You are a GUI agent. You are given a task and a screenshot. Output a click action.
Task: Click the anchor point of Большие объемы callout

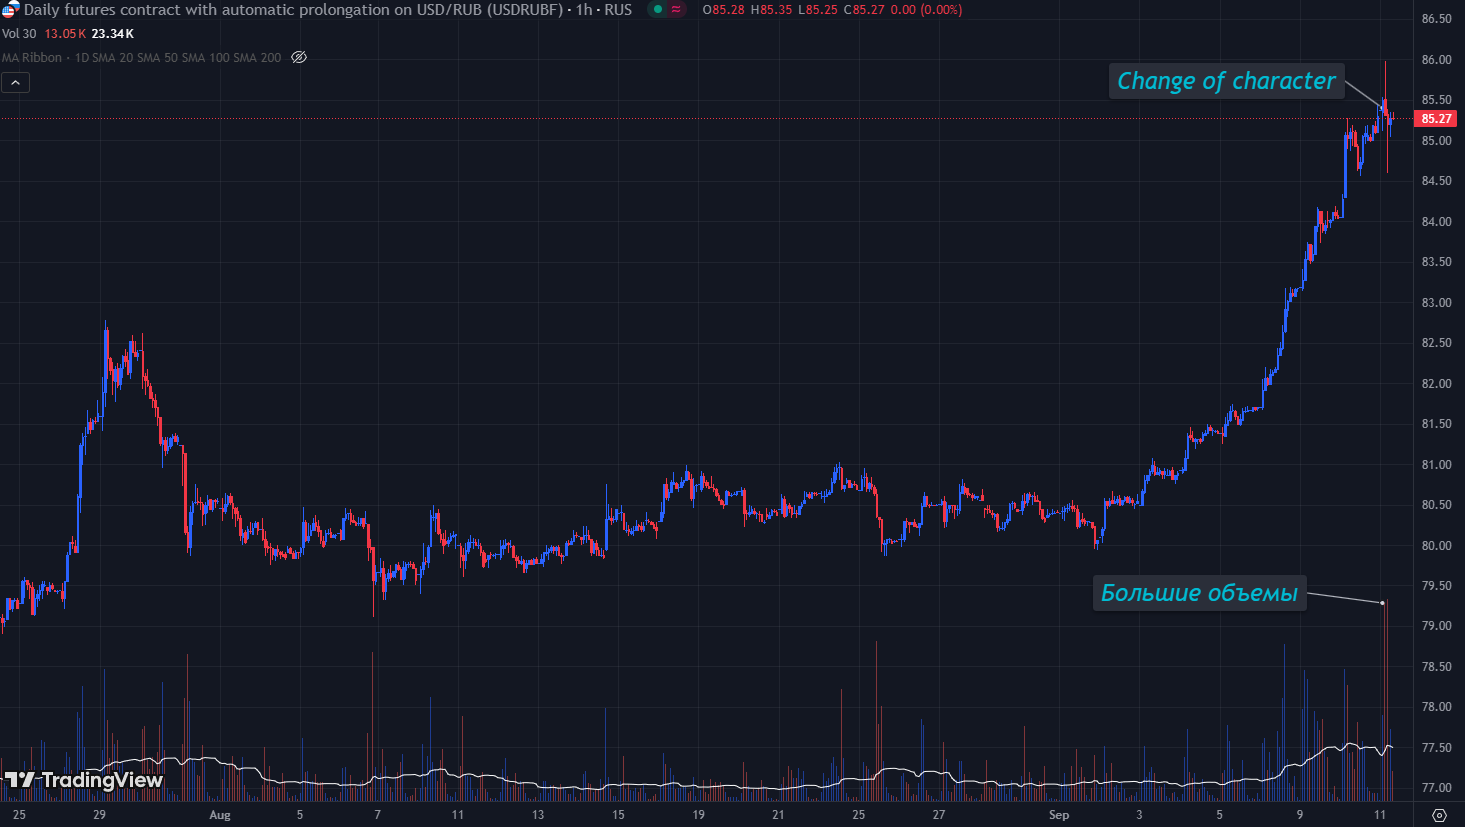(x=1383, y=603)
